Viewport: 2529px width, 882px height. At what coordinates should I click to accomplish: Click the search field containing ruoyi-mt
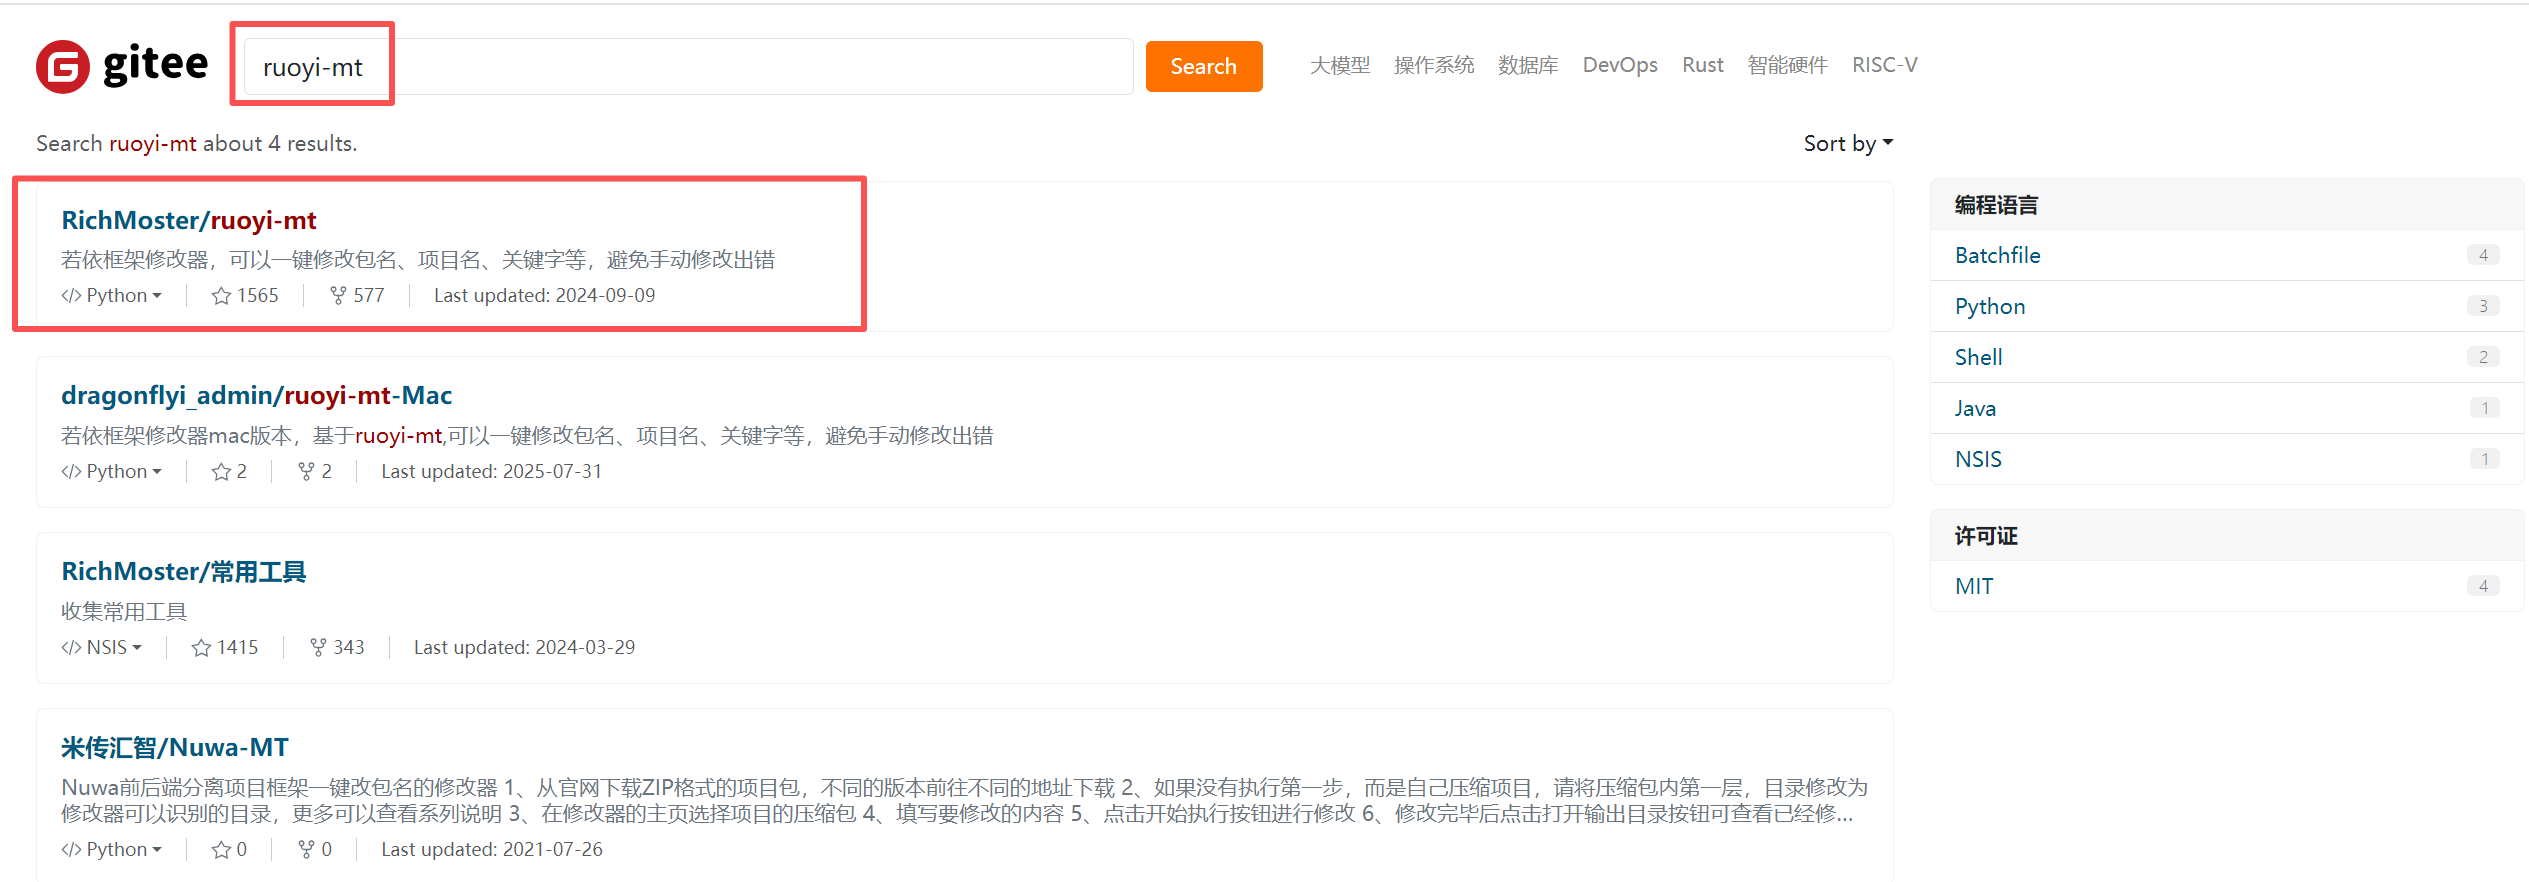point(688,67)
